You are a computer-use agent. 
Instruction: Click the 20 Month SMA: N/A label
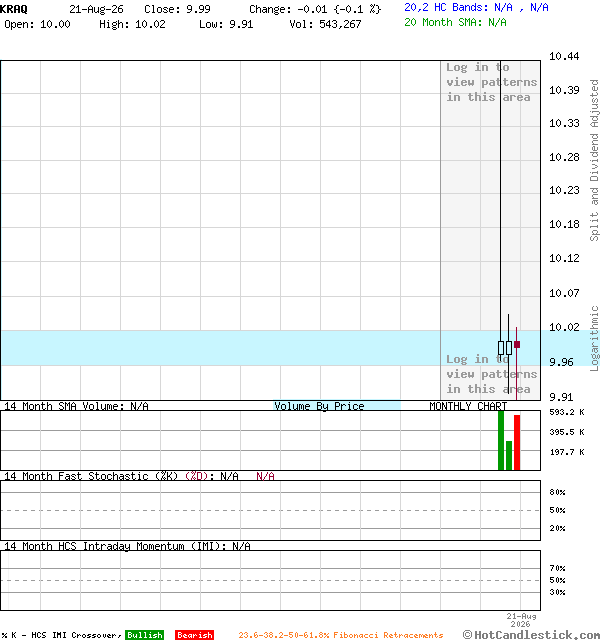455,22
